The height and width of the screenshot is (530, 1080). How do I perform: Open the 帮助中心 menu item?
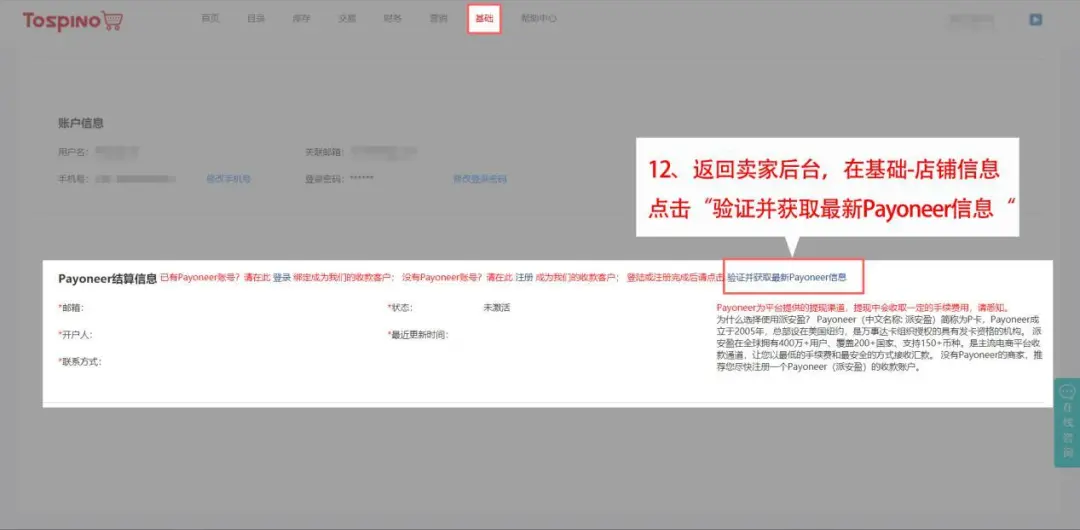pyautogui.click(x=539, y=19)
